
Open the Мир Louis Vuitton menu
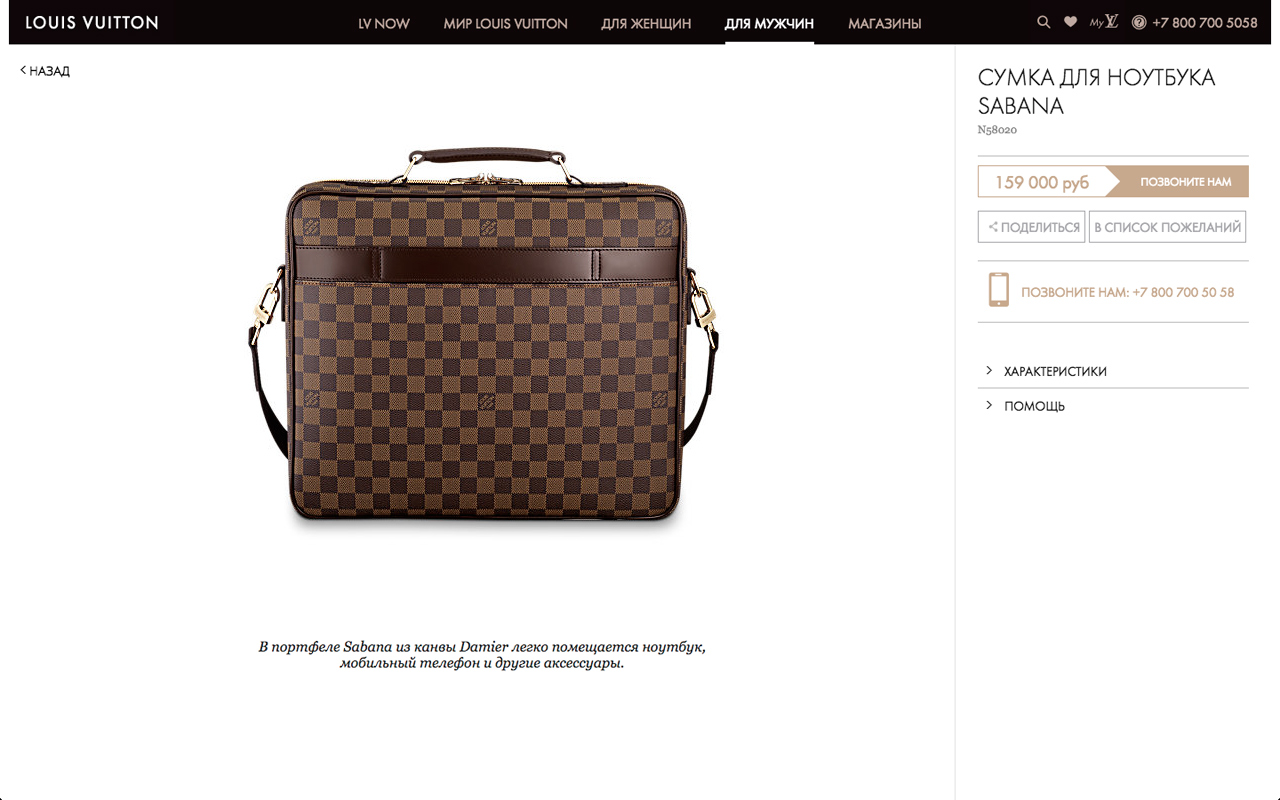pos(505,23)
